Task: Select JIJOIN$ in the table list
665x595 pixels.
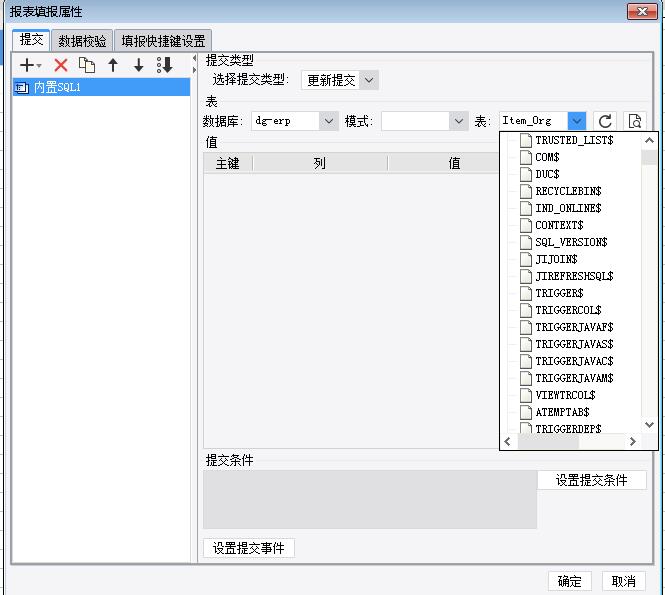Action: 556,259
